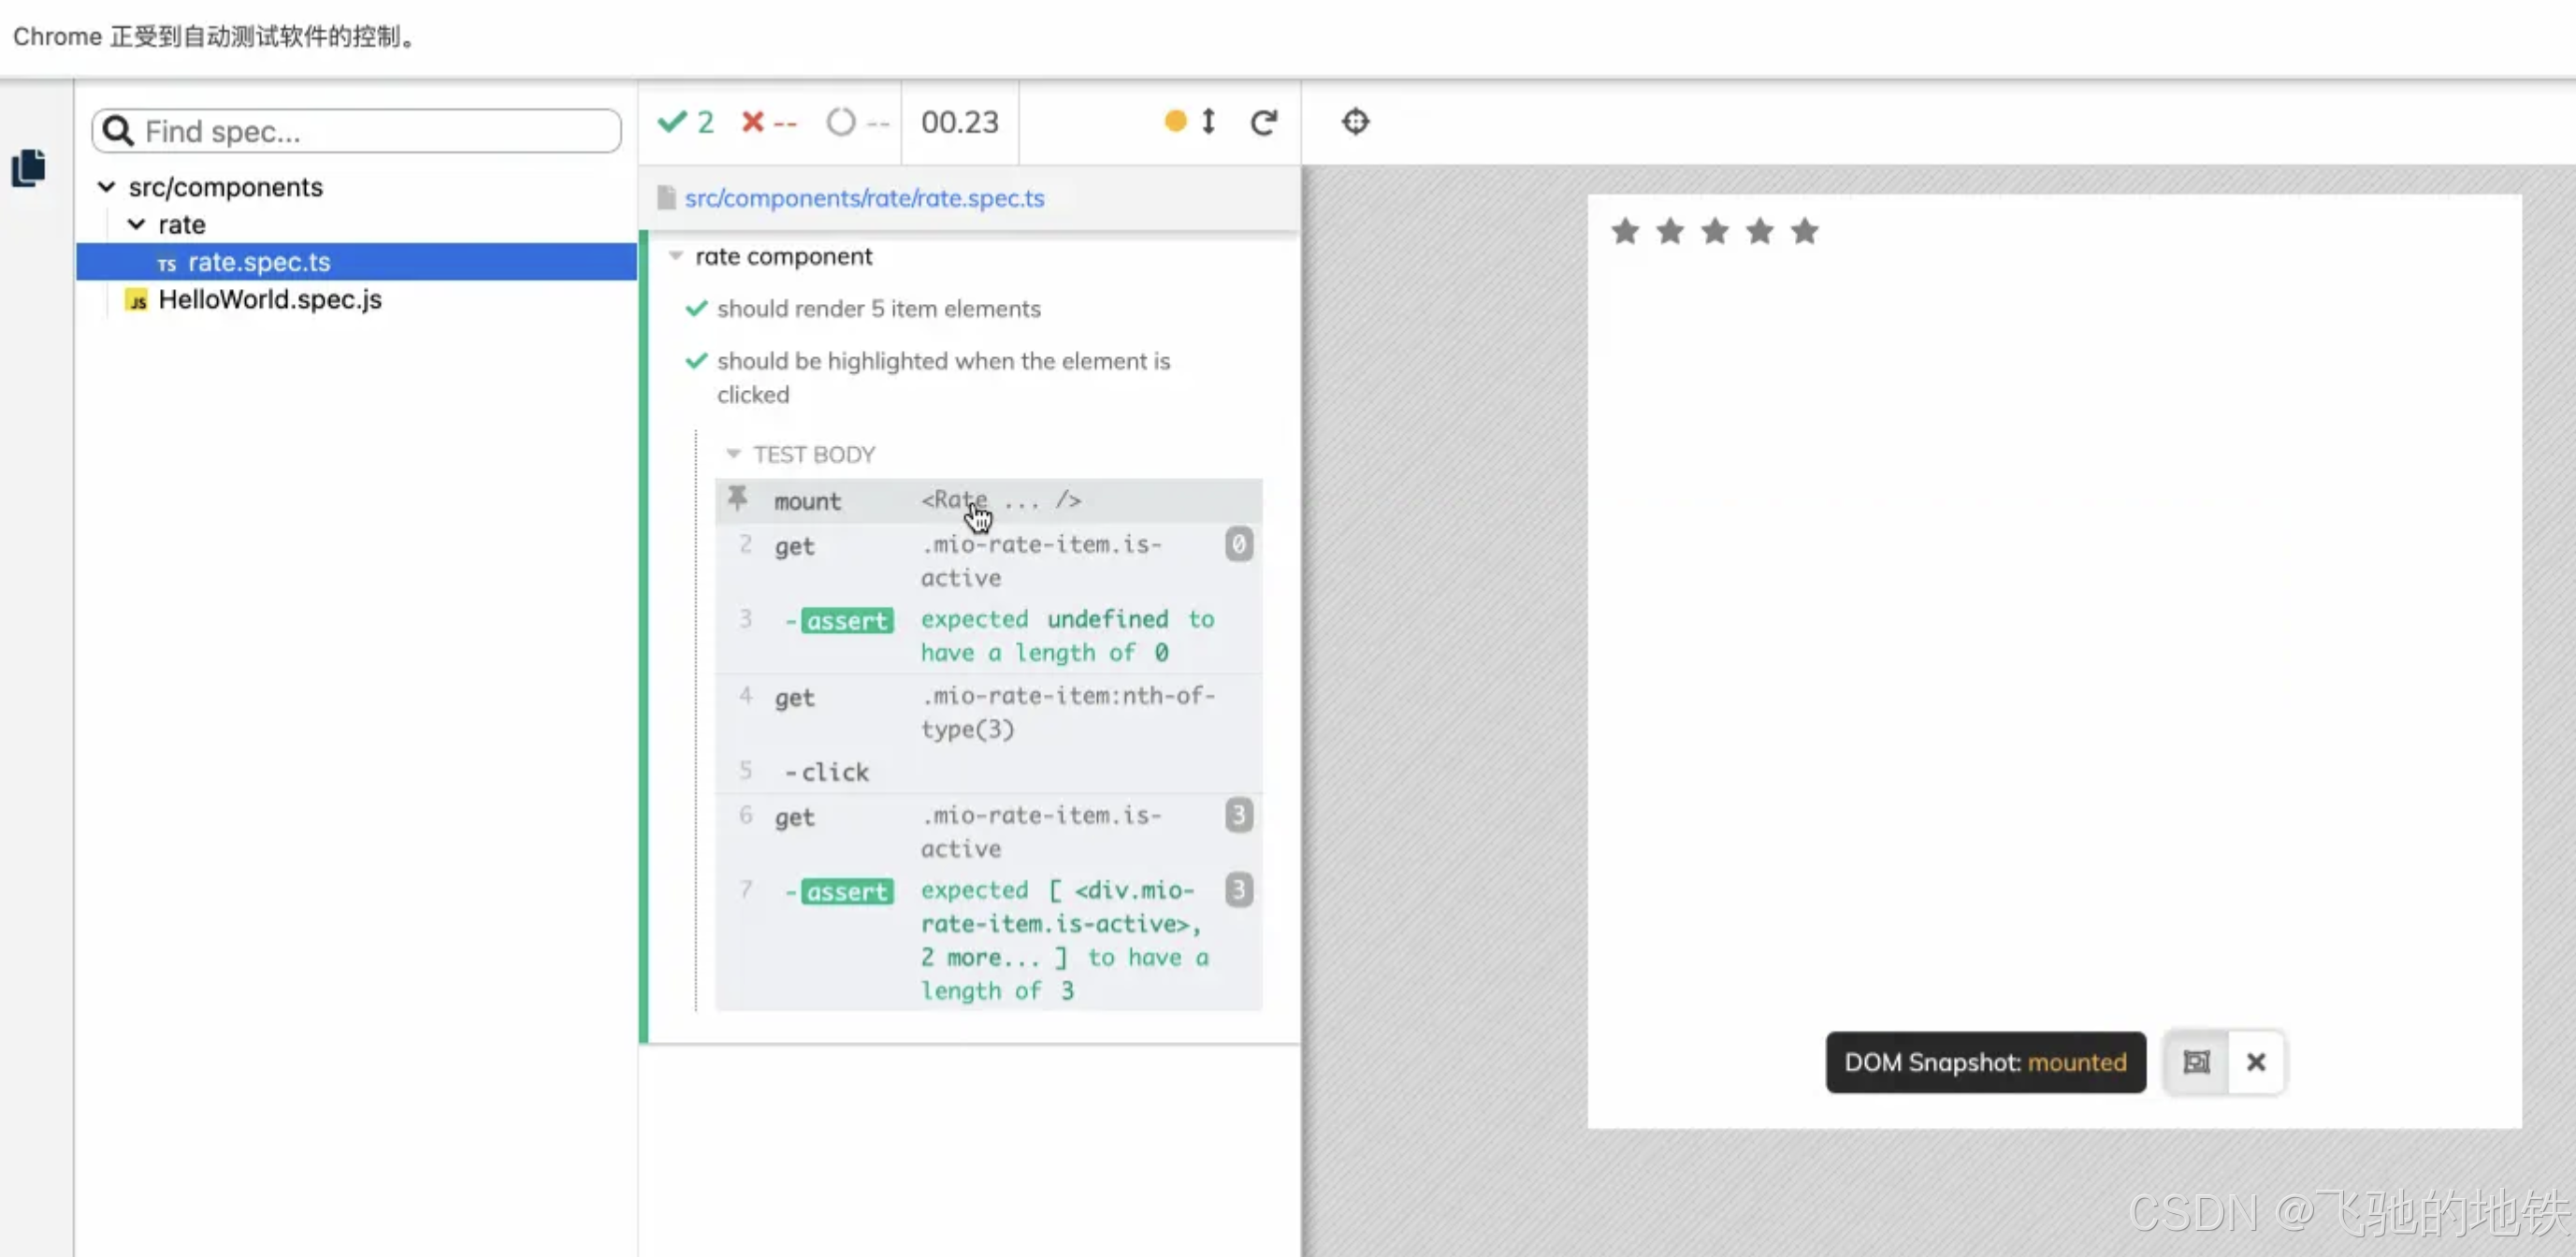The height and width of the screenshot is (1257, 2576).
Task: Collapse the TEST BODY section
Action: click(x=733, y=455)
